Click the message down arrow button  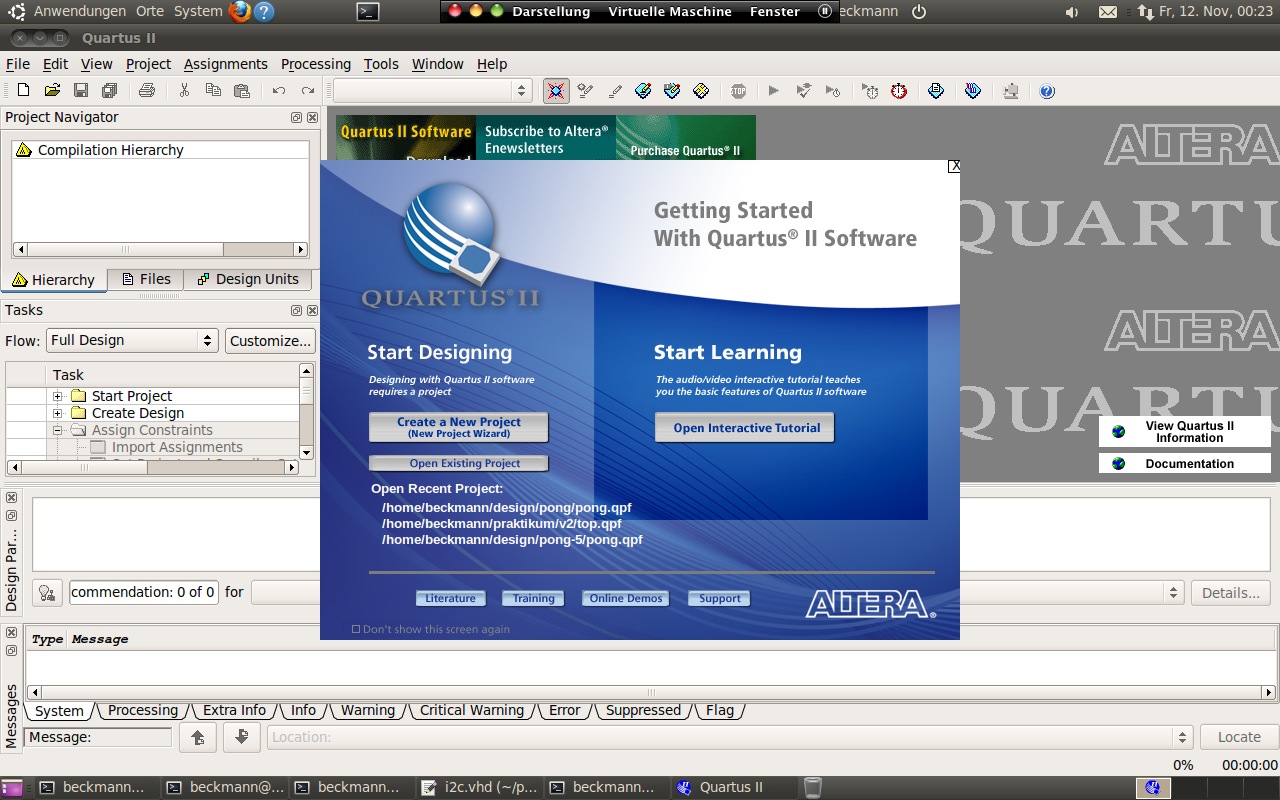click(x=241, y=738)
